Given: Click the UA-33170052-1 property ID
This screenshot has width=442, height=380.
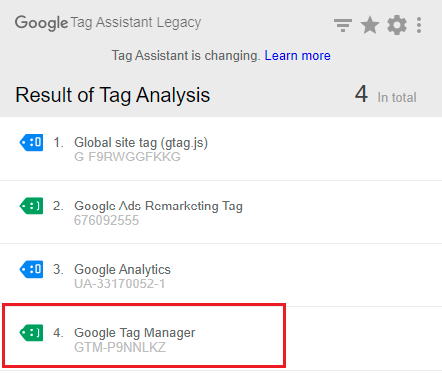Looking at the screenshot, I should pos(120,284).
